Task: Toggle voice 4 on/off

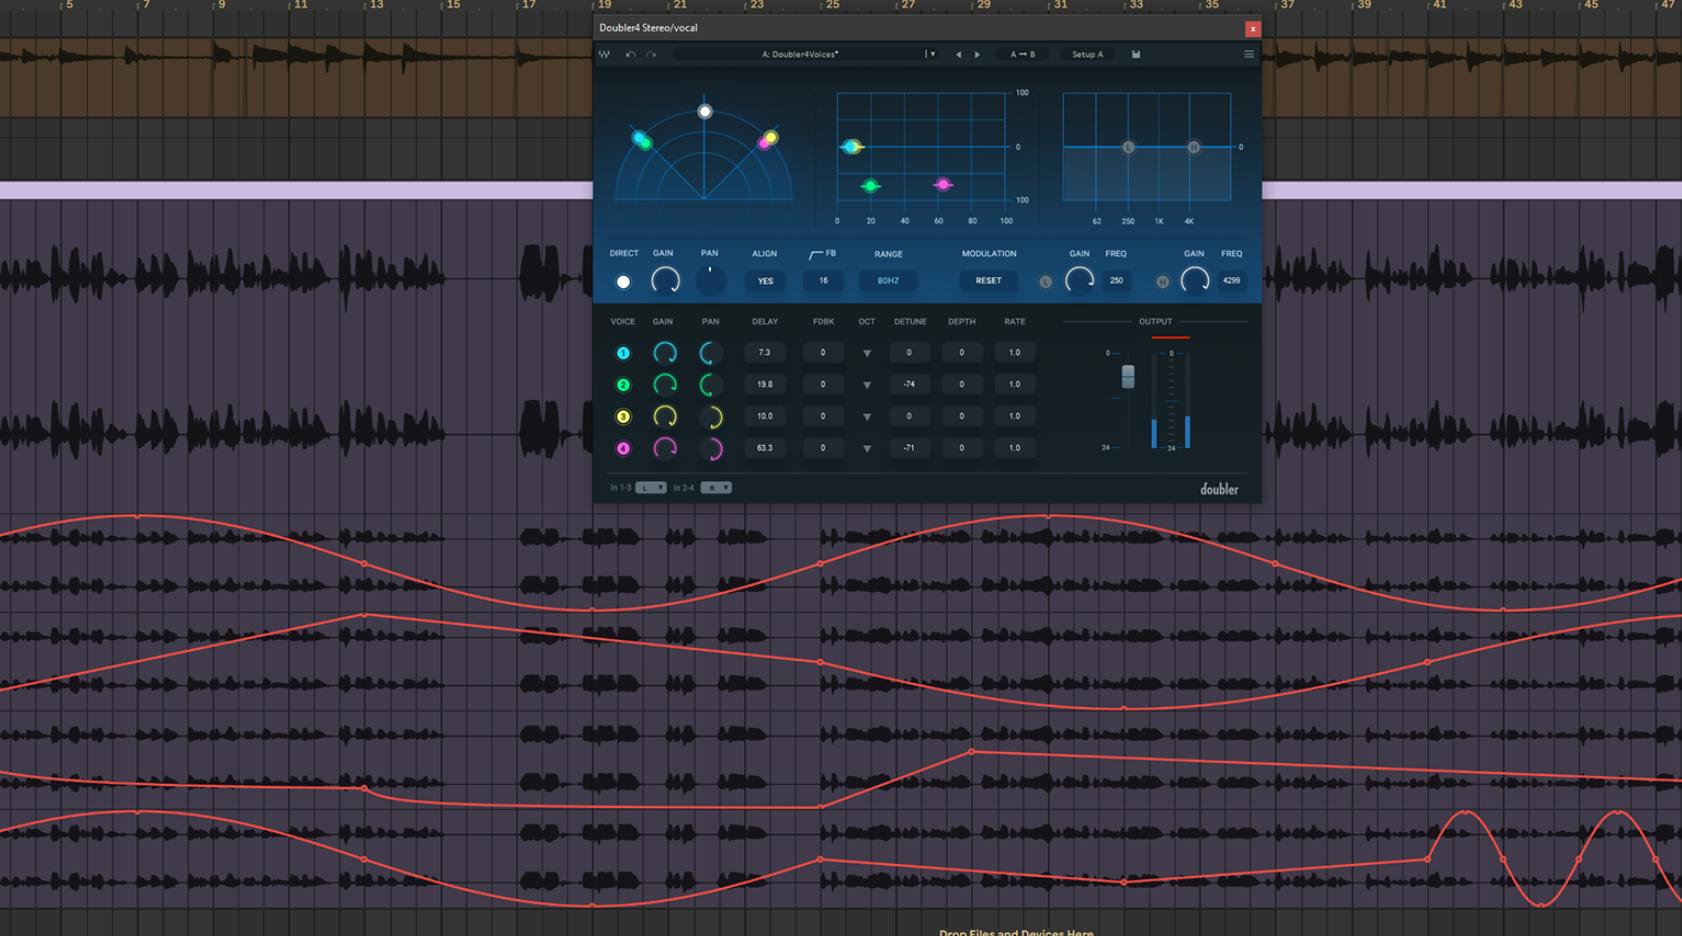Action: pyautogui.click(x=623, y=449)
